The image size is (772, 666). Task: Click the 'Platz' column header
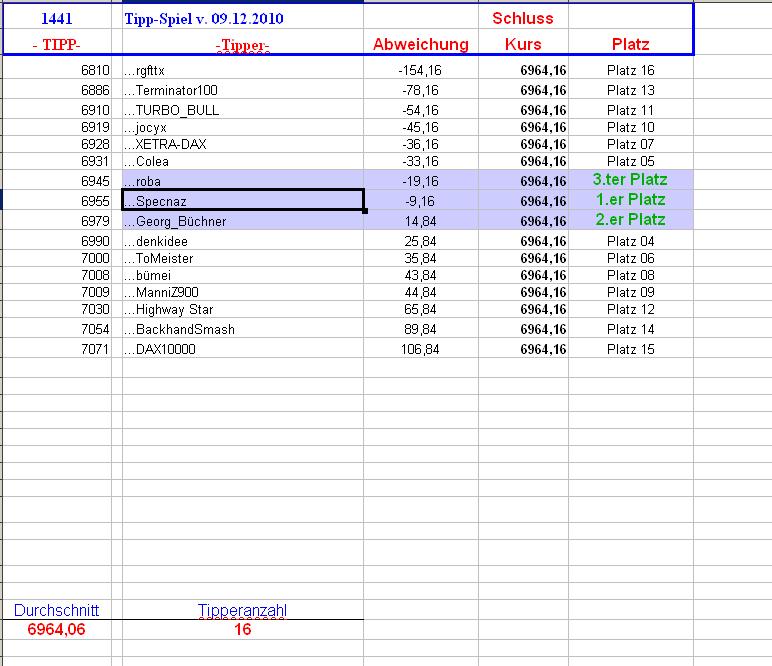[x=631, y=44]
